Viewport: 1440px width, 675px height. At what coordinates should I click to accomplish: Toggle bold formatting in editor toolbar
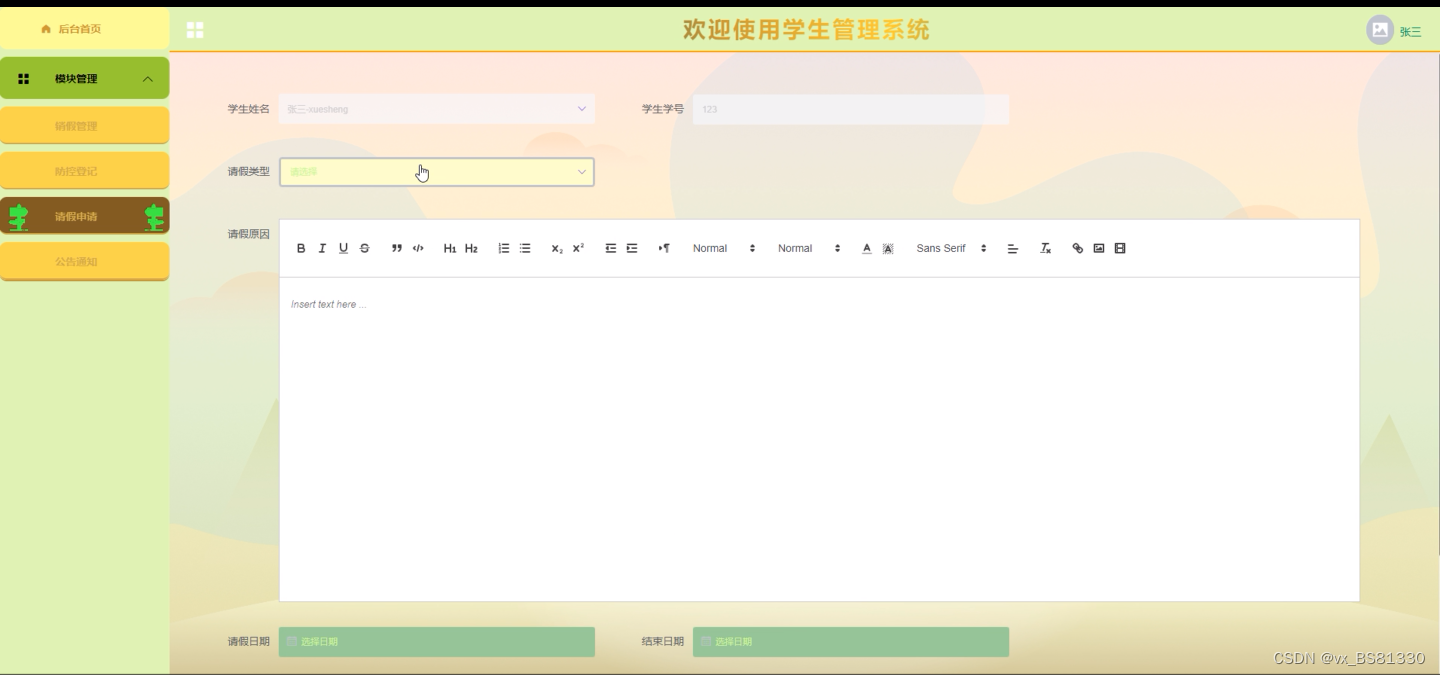point(301,248)
